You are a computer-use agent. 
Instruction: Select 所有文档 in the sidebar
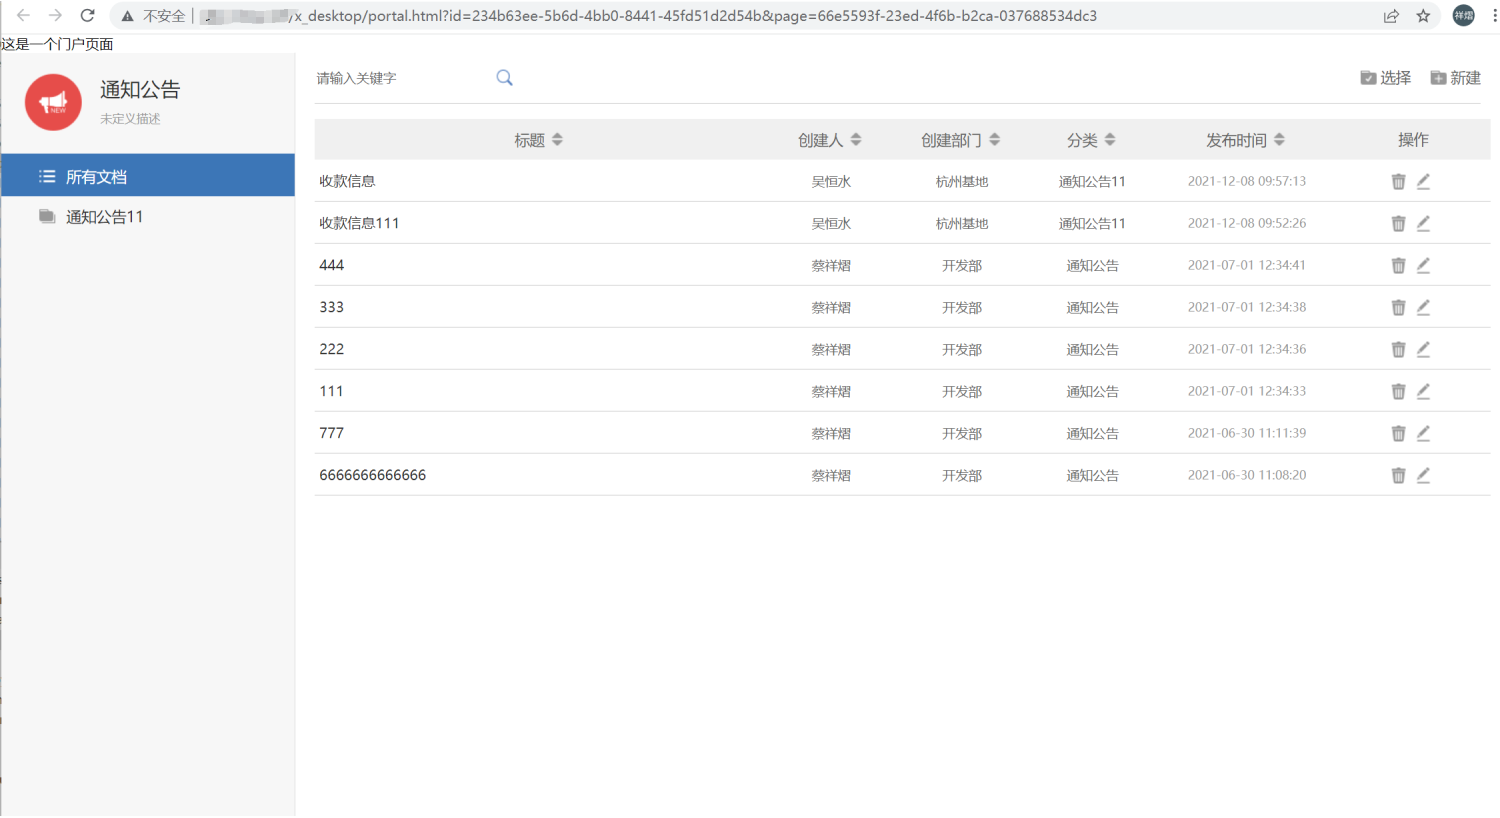(96, 177)
